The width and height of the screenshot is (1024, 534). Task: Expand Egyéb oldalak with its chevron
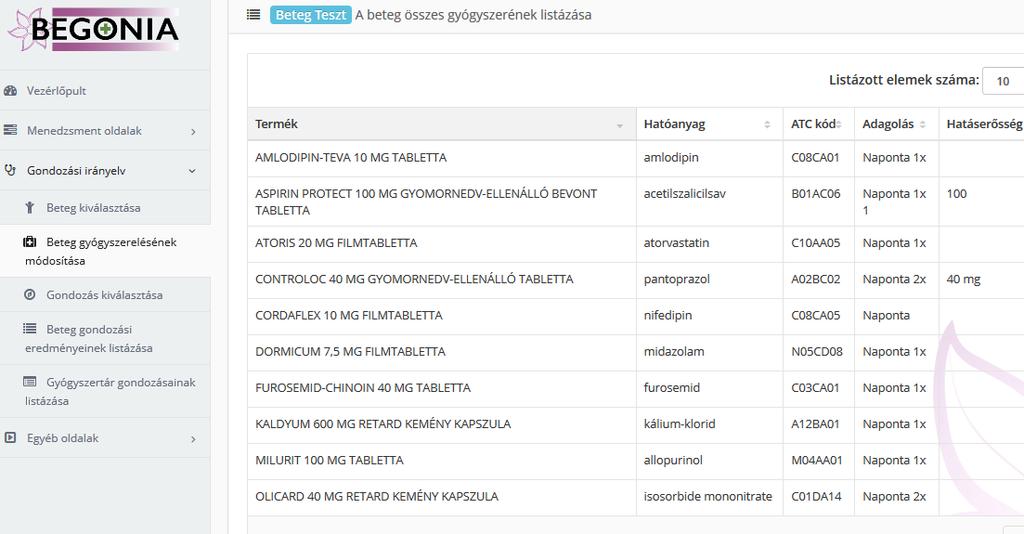193,439
